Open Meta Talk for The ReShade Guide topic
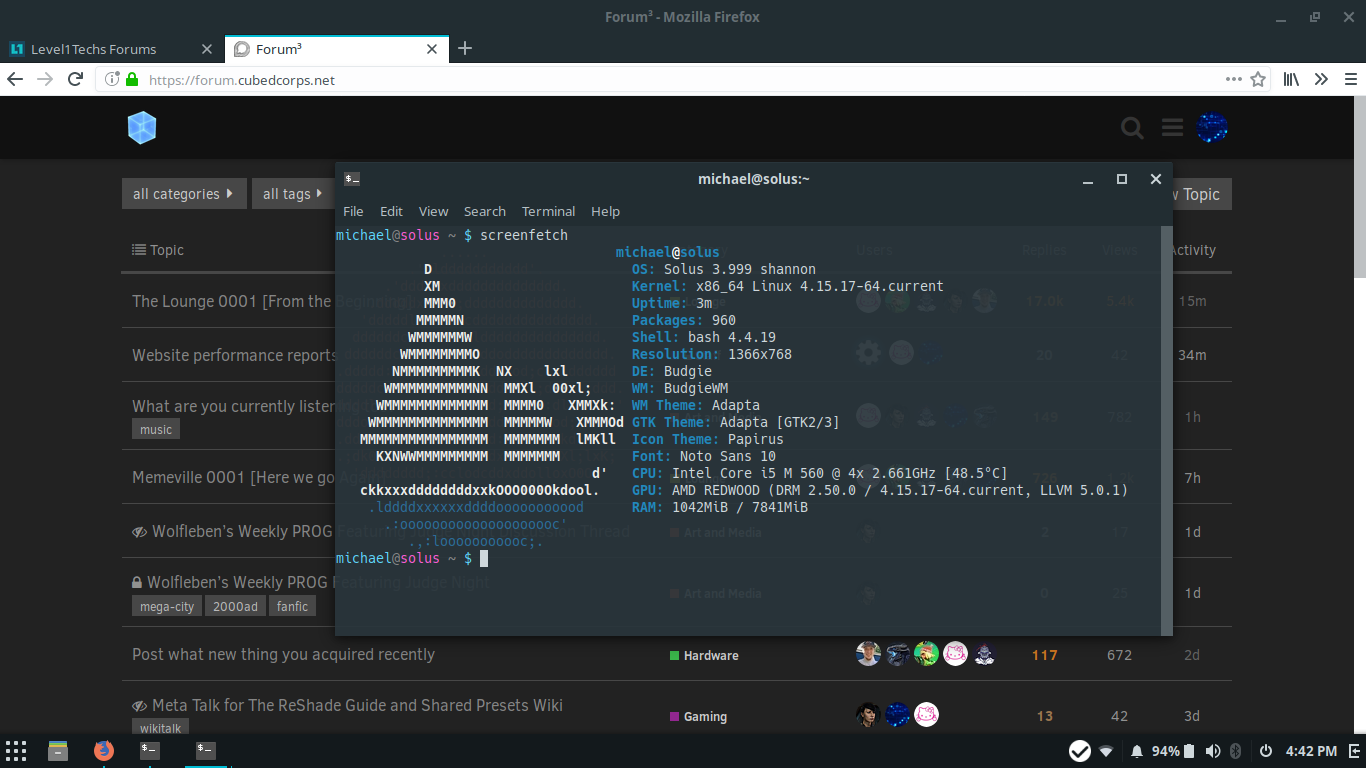This screenshot has height=768, width=1366. 357,705
